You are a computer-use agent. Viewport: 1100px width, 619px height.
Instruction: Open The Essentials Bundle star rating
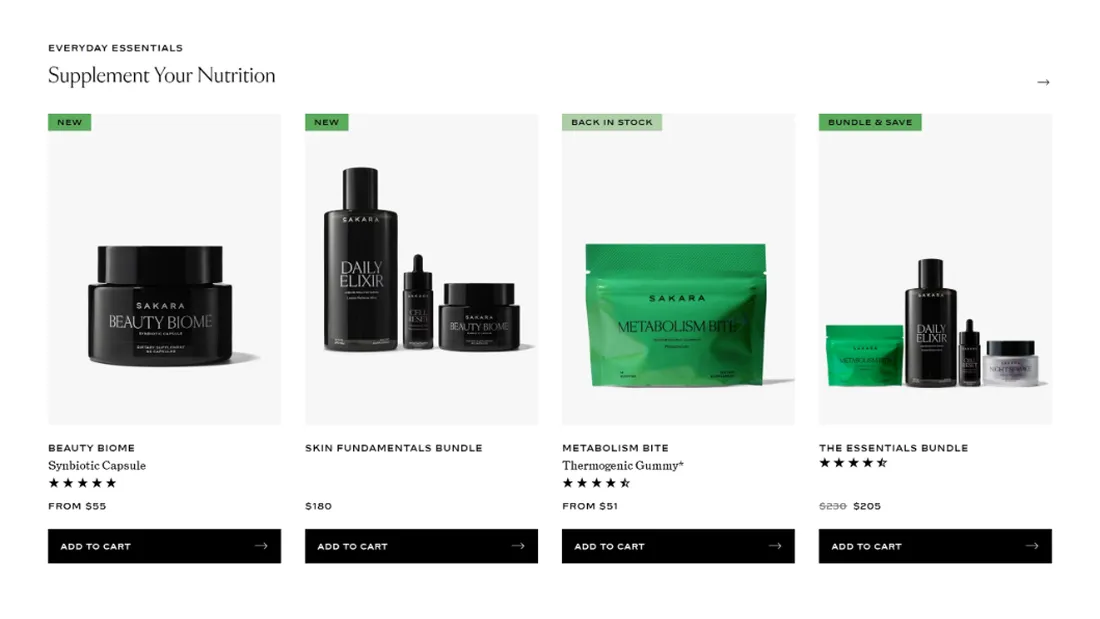[853, 462]
